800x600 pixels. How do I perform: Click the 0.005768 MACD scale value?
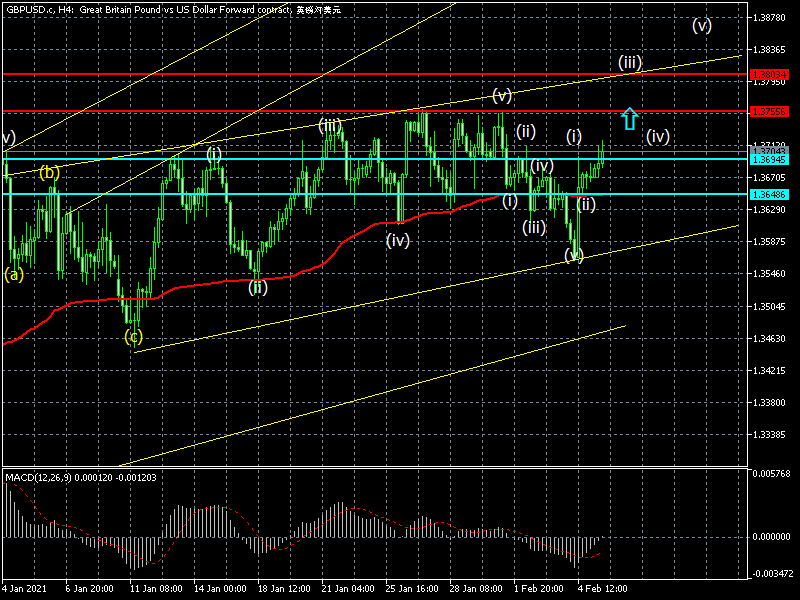[x=772, y=473]
